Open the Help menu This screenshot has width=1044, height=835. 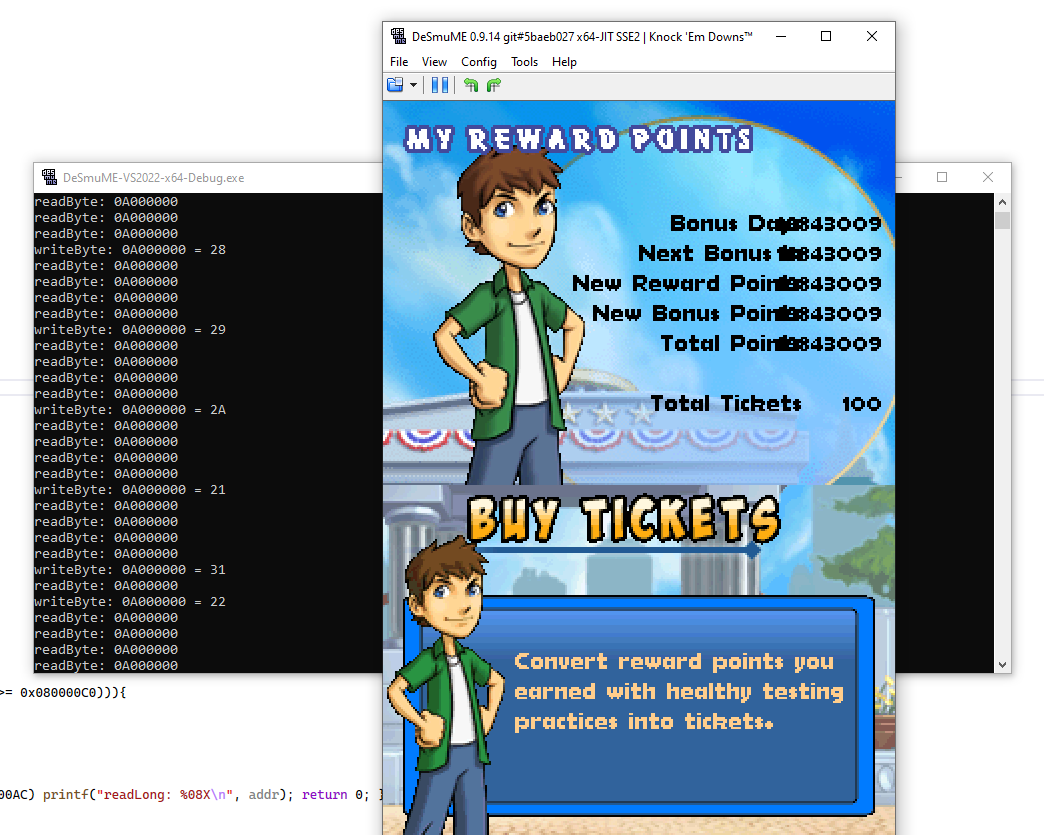(564, 62)
